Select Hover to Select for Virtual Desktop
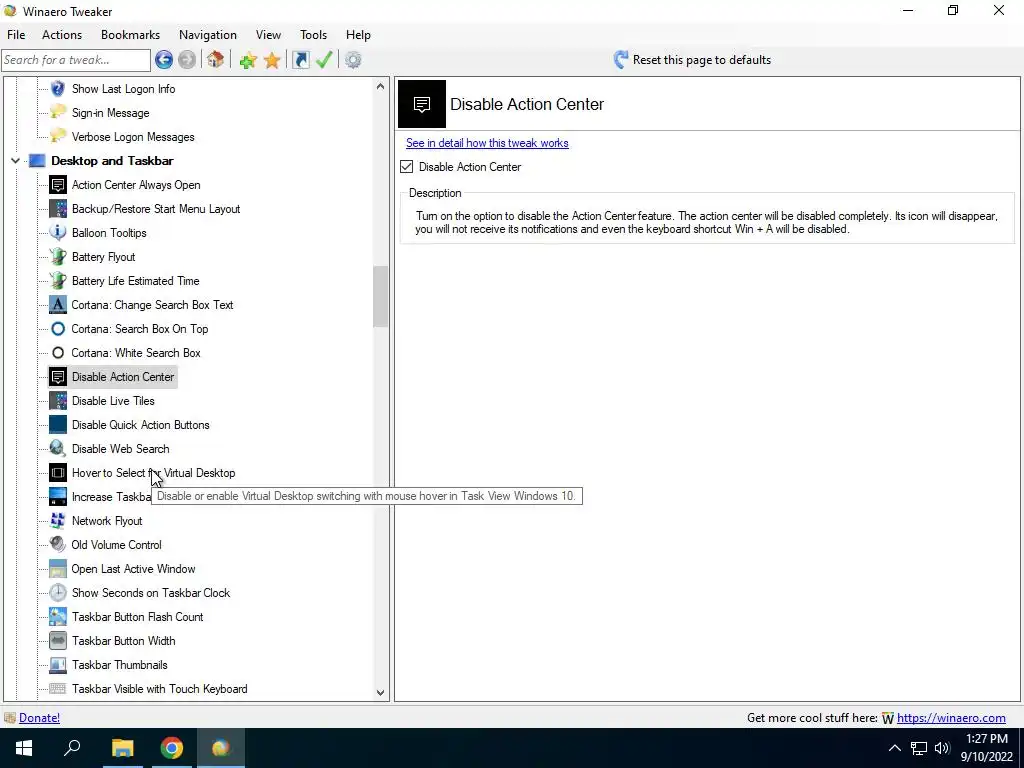This screenshot has height=768, width=1024. 153,473
